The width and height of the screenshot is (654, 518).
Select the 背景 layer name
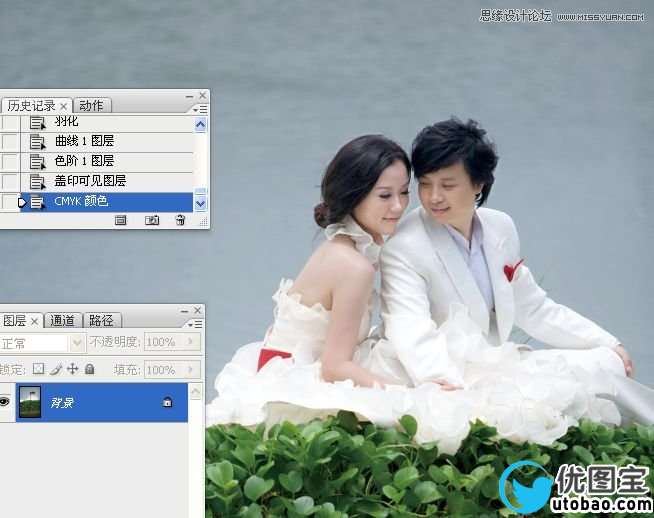click(62, 403)
